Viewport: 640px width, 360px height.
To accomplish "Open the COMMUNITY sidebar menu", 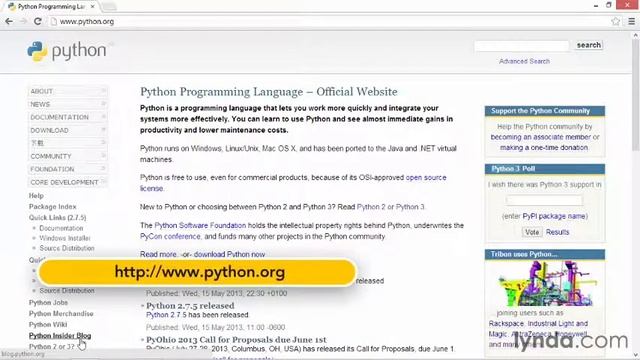I will point(67,156).
